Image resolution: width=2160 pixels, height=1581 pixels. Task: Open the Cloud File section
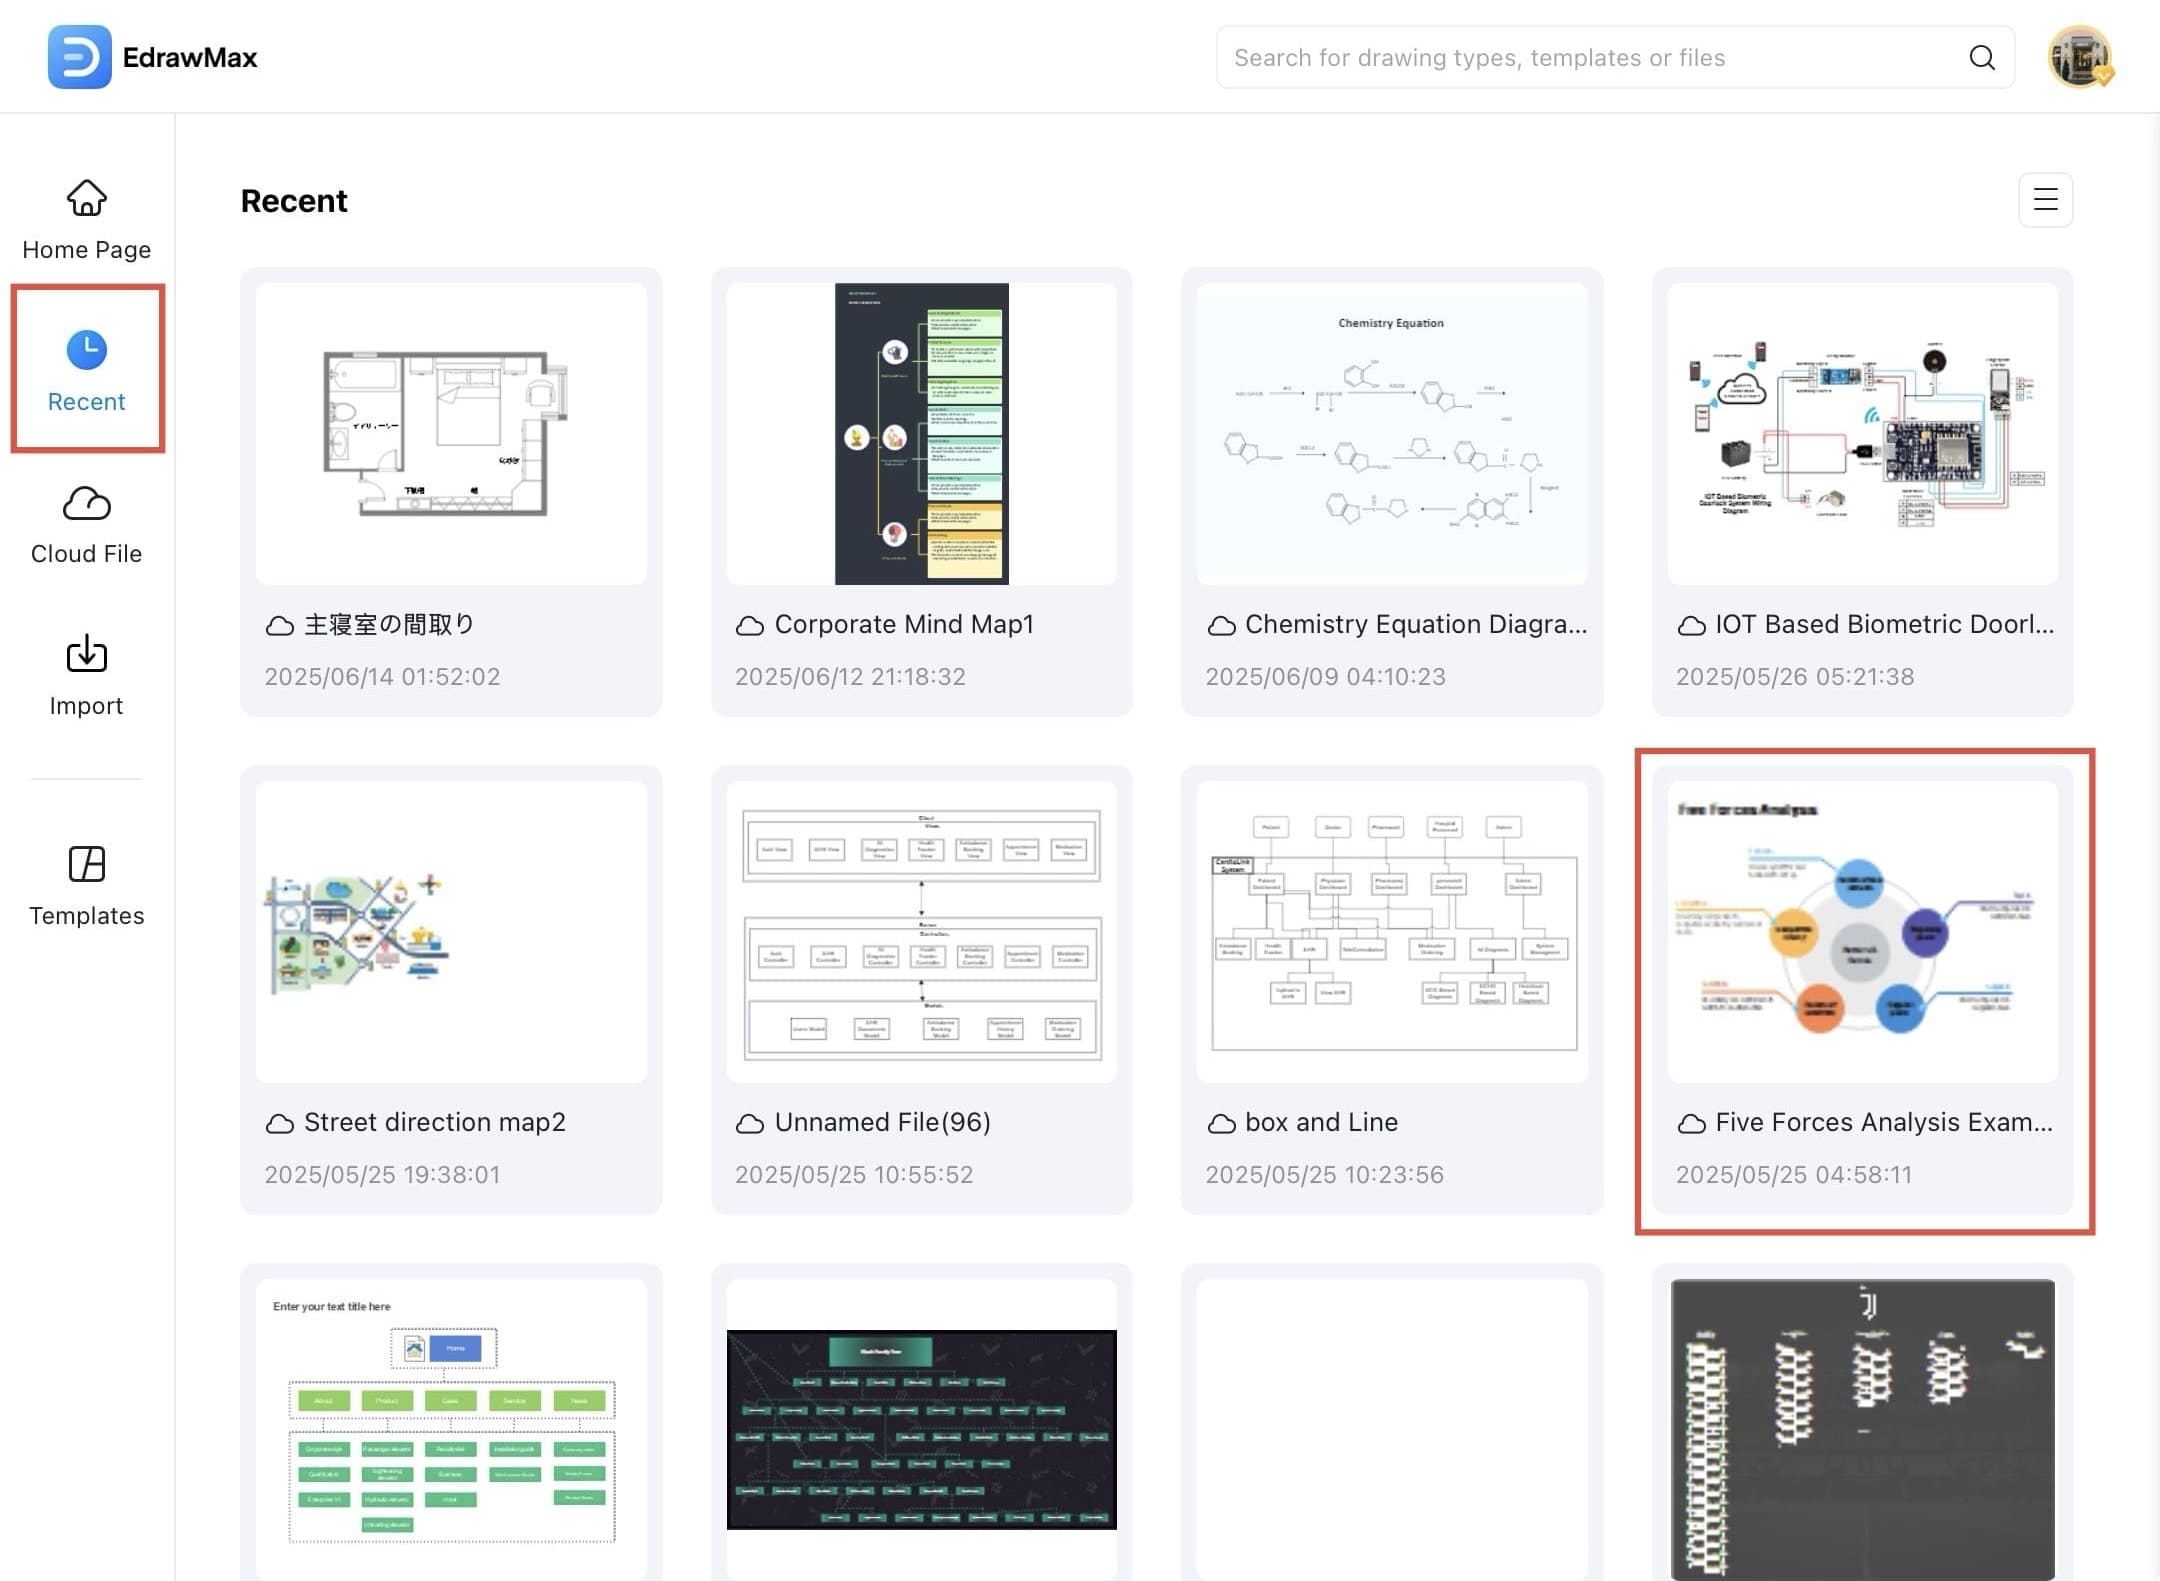(x=87, y=525)
